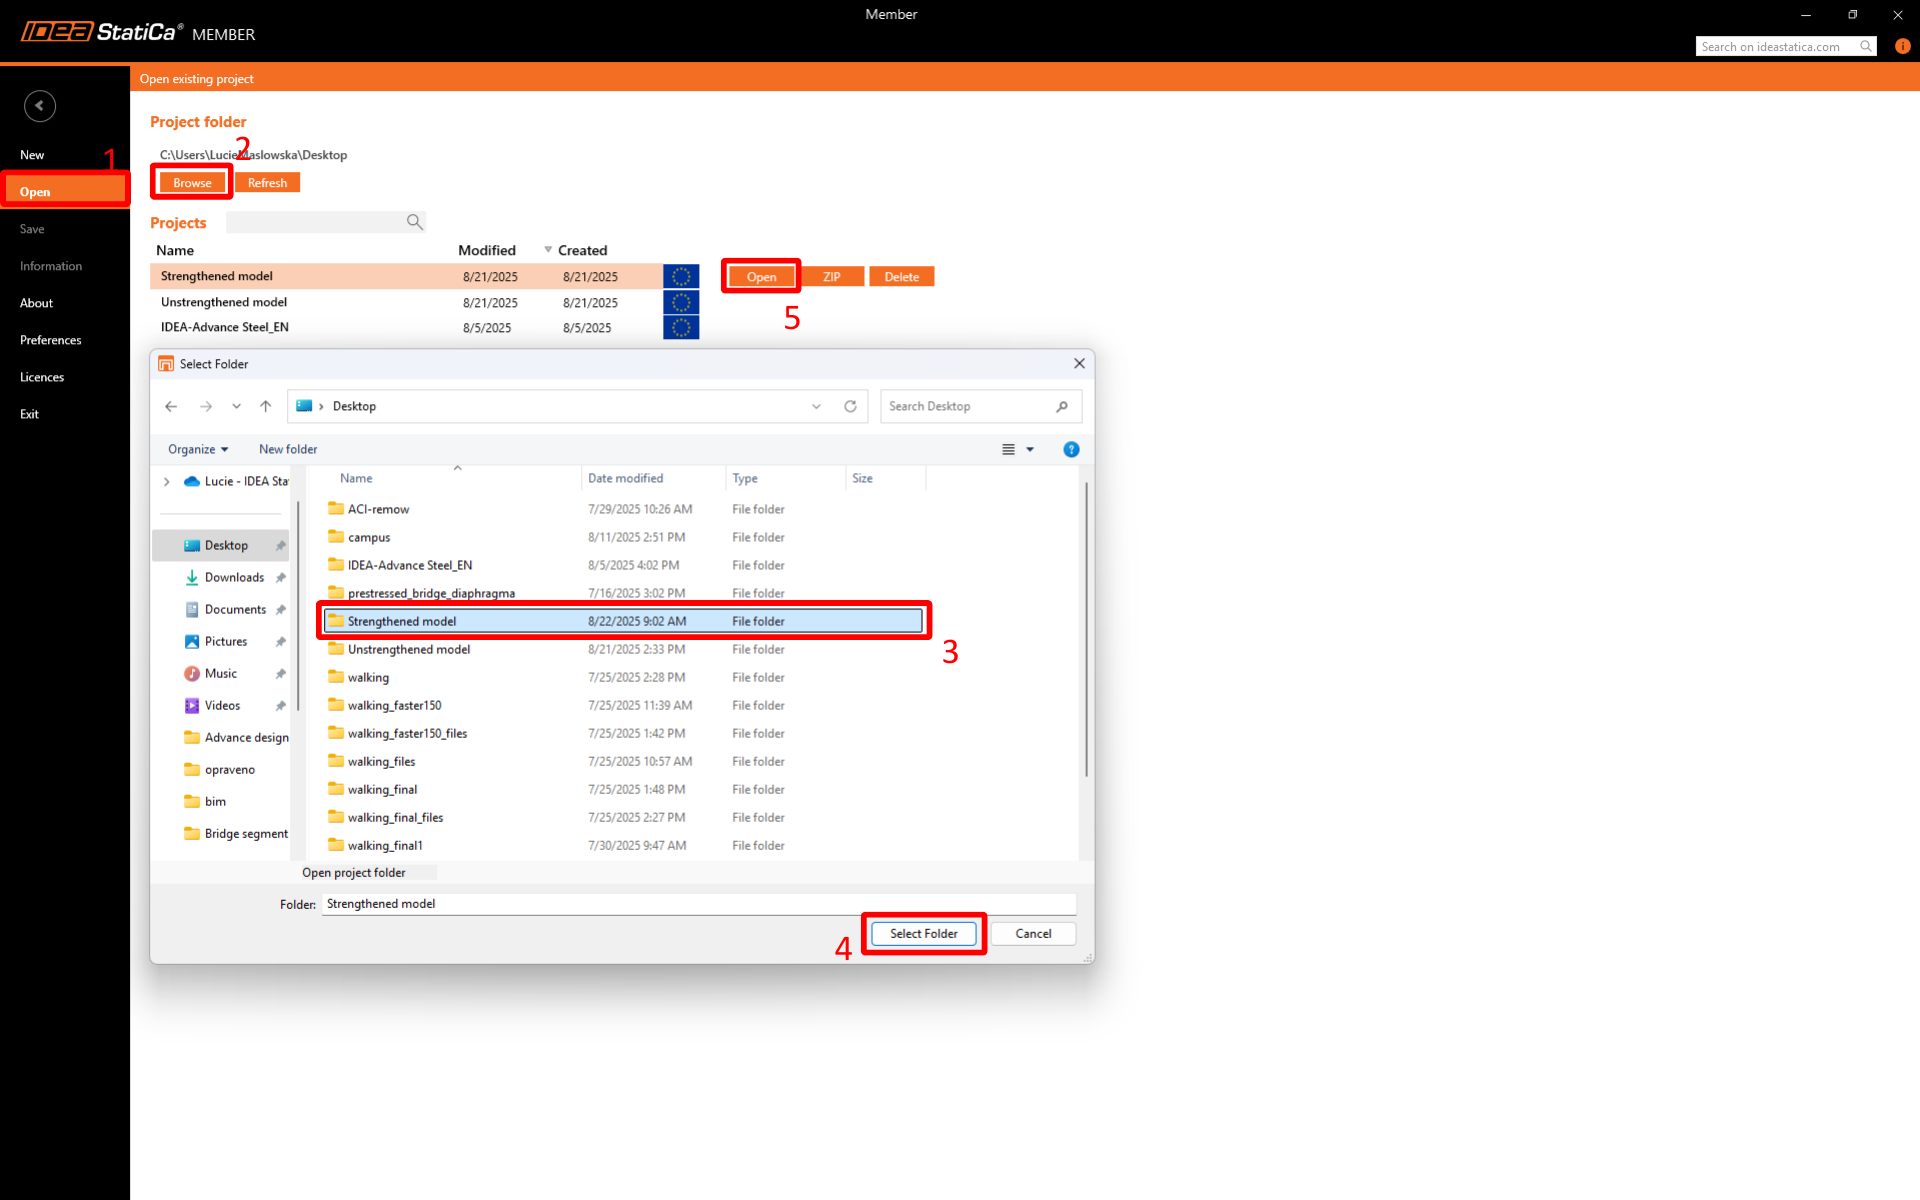Open the file dialog help icon
This screenshot has width=1920, height=1200.
click(x=1071, y=449)
